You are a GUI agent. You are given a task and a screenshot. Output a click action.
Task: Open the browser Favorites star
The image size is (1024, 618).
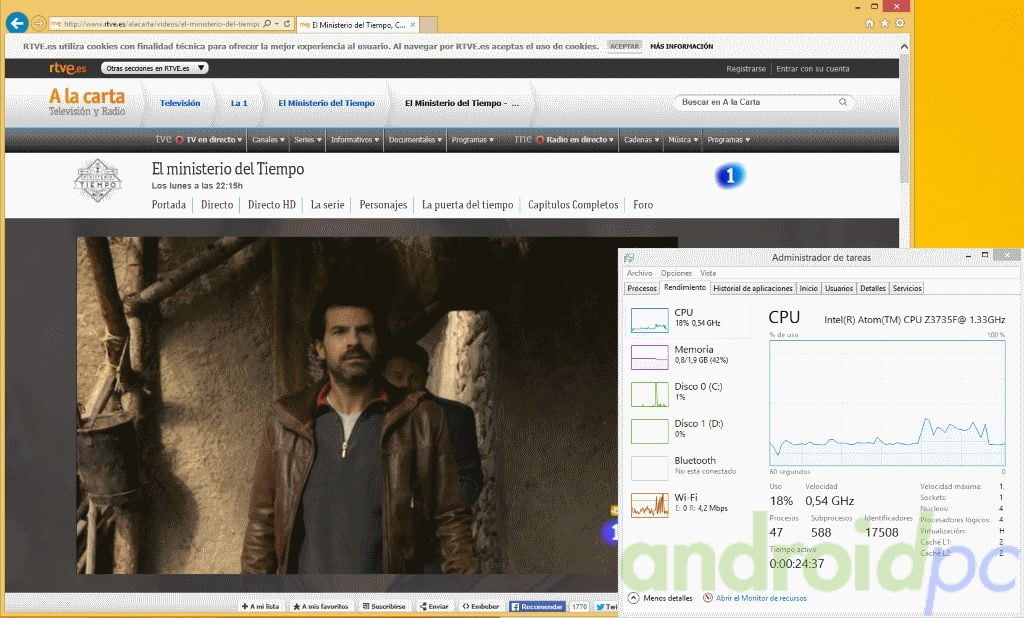(x=884, y=23)
